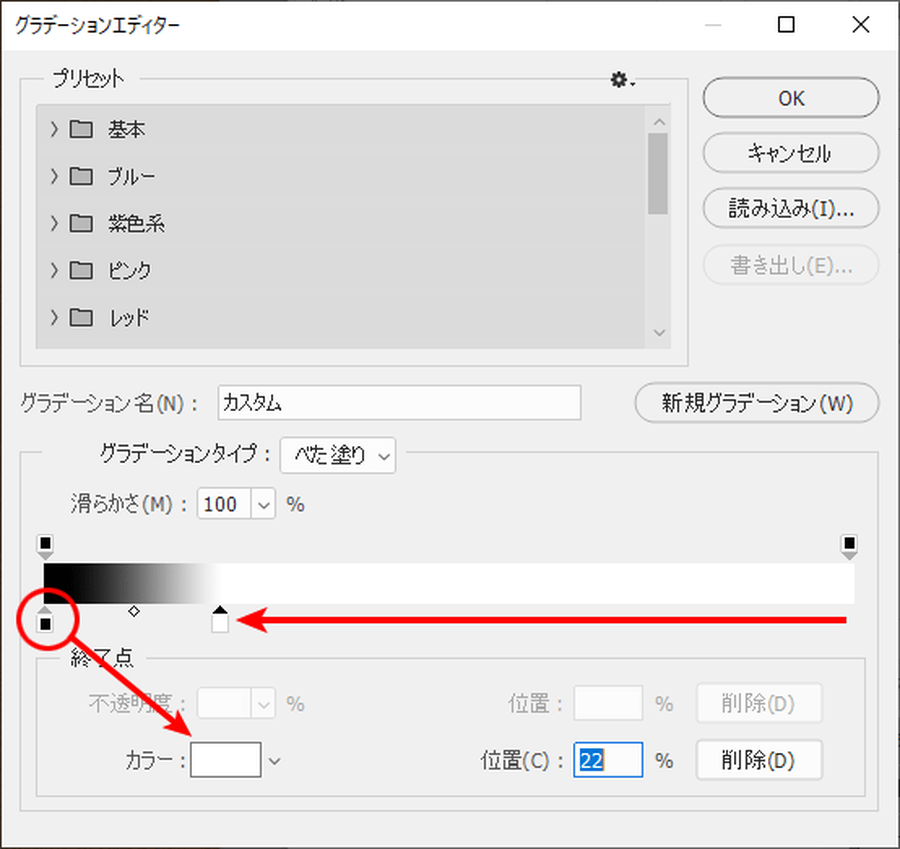Click the レッド folder label
Viewport: 900px width, 849px height.
[129, 317]
